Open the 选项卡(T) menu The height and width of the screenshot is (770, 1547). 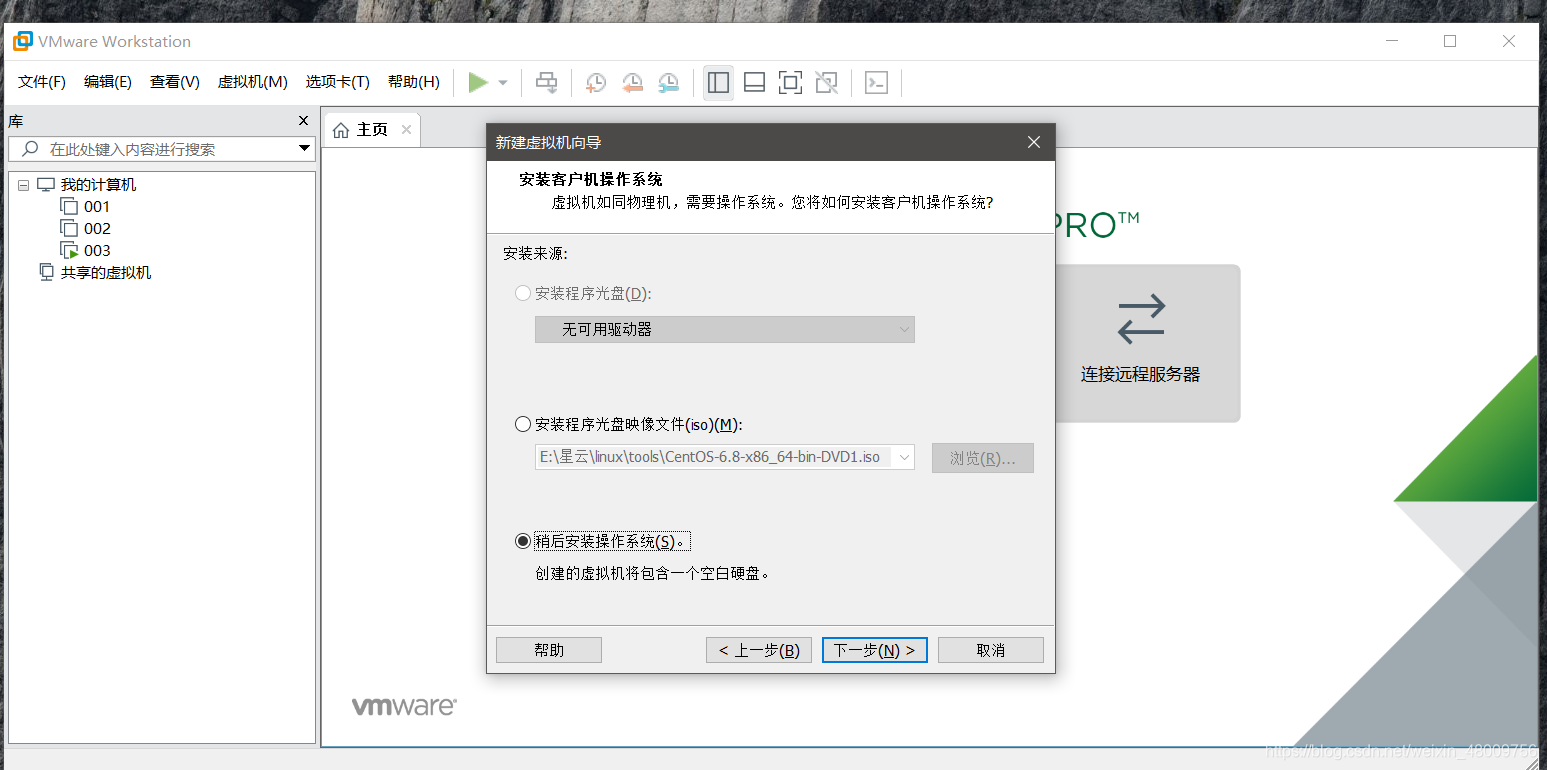[x=338, y=82]
